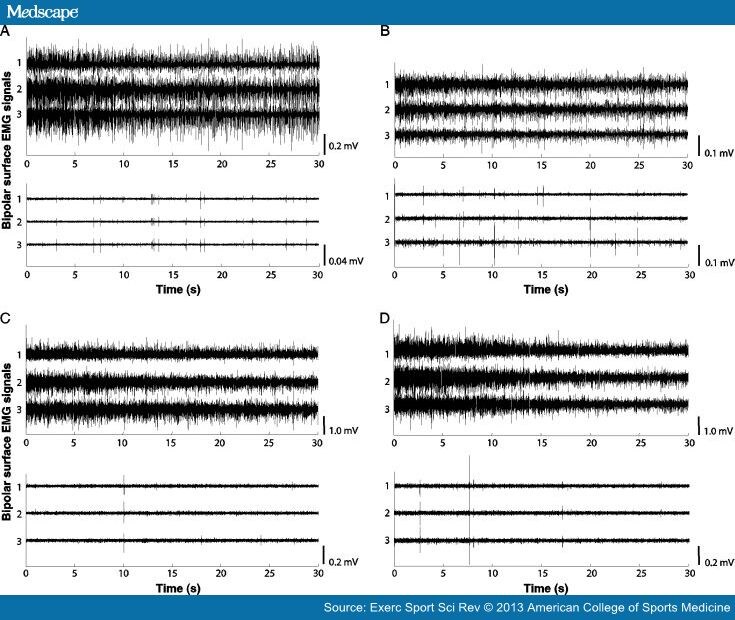Click the Time (s) label under panel B
The height and width of the screenshot is (620, 735).
coord(546,289)
